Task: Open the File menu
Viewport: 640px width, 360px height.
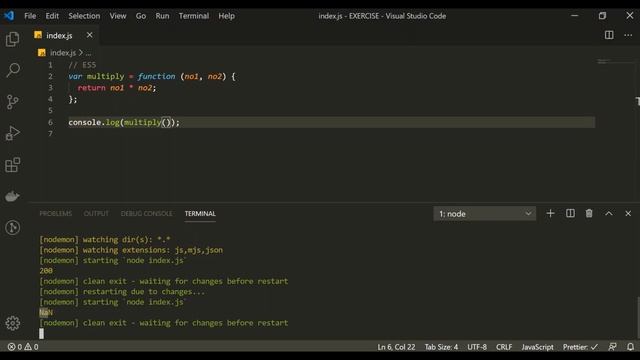Action: [x=30, y=16]
